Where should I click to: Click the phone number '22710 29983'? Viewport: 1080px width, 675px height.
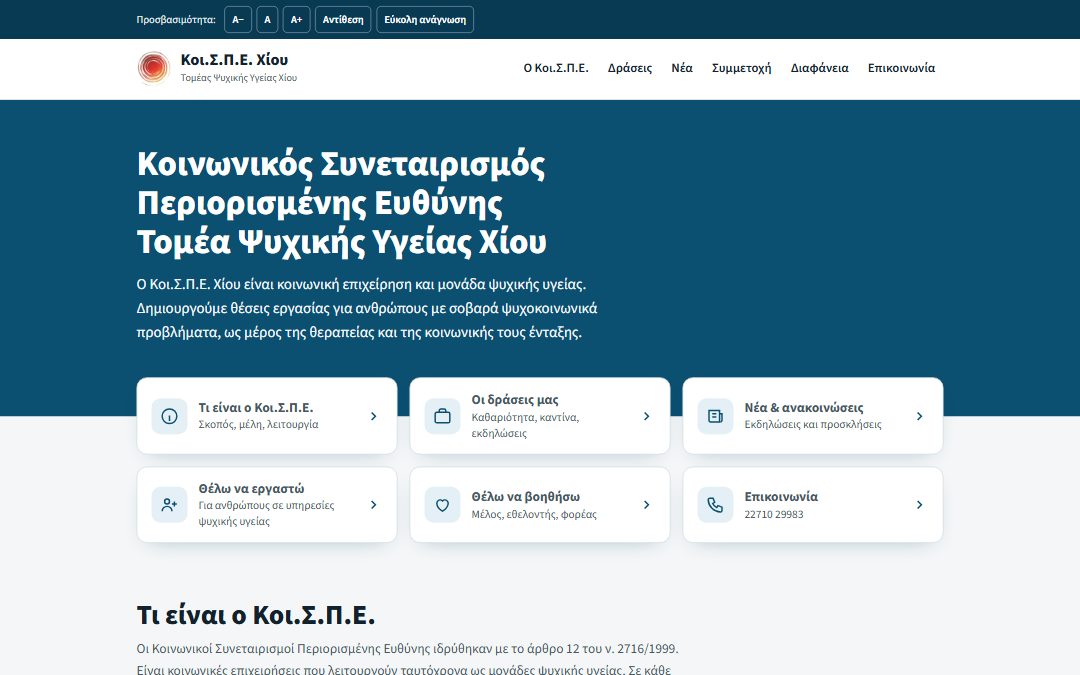[773, 515]
